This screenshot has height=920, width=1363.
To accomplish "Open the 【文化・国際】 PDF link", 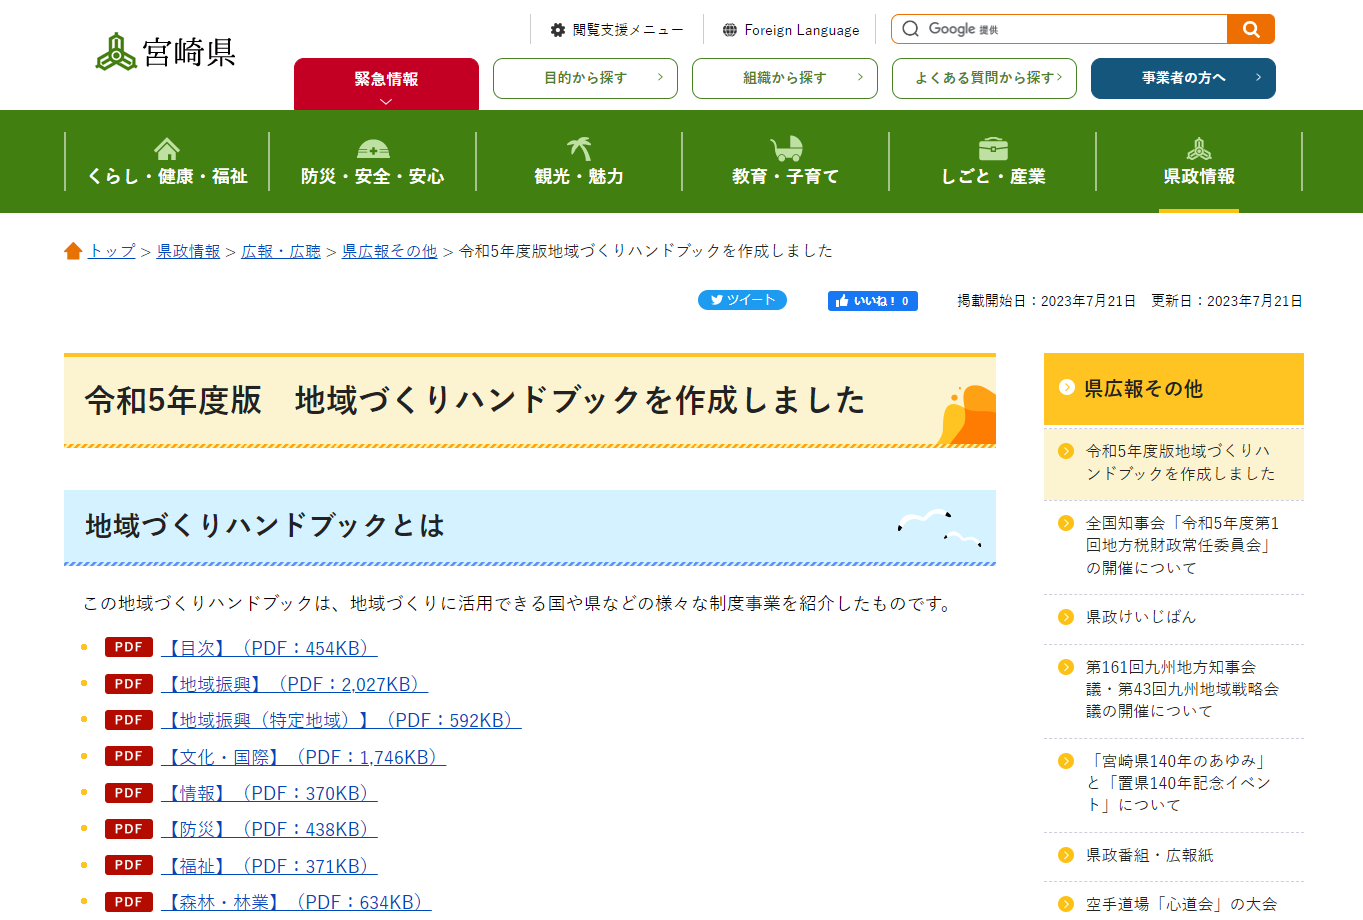I will (300, 756).
